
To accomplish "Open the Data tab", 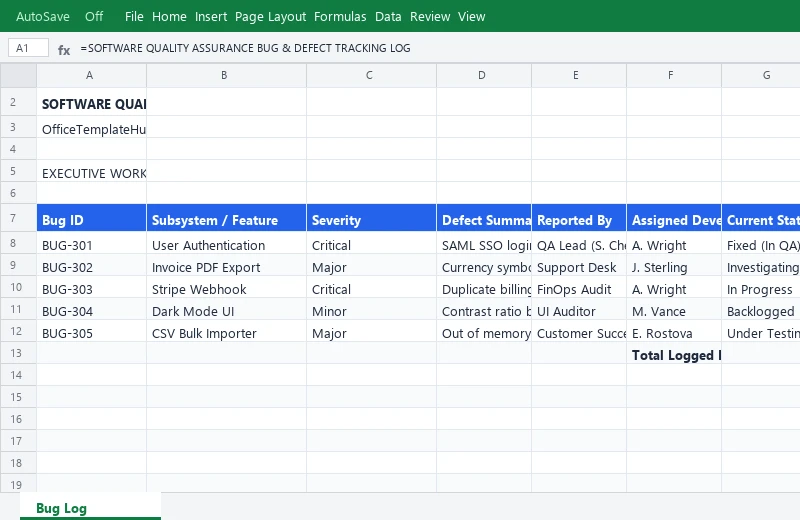I will (x=388, y=16).
